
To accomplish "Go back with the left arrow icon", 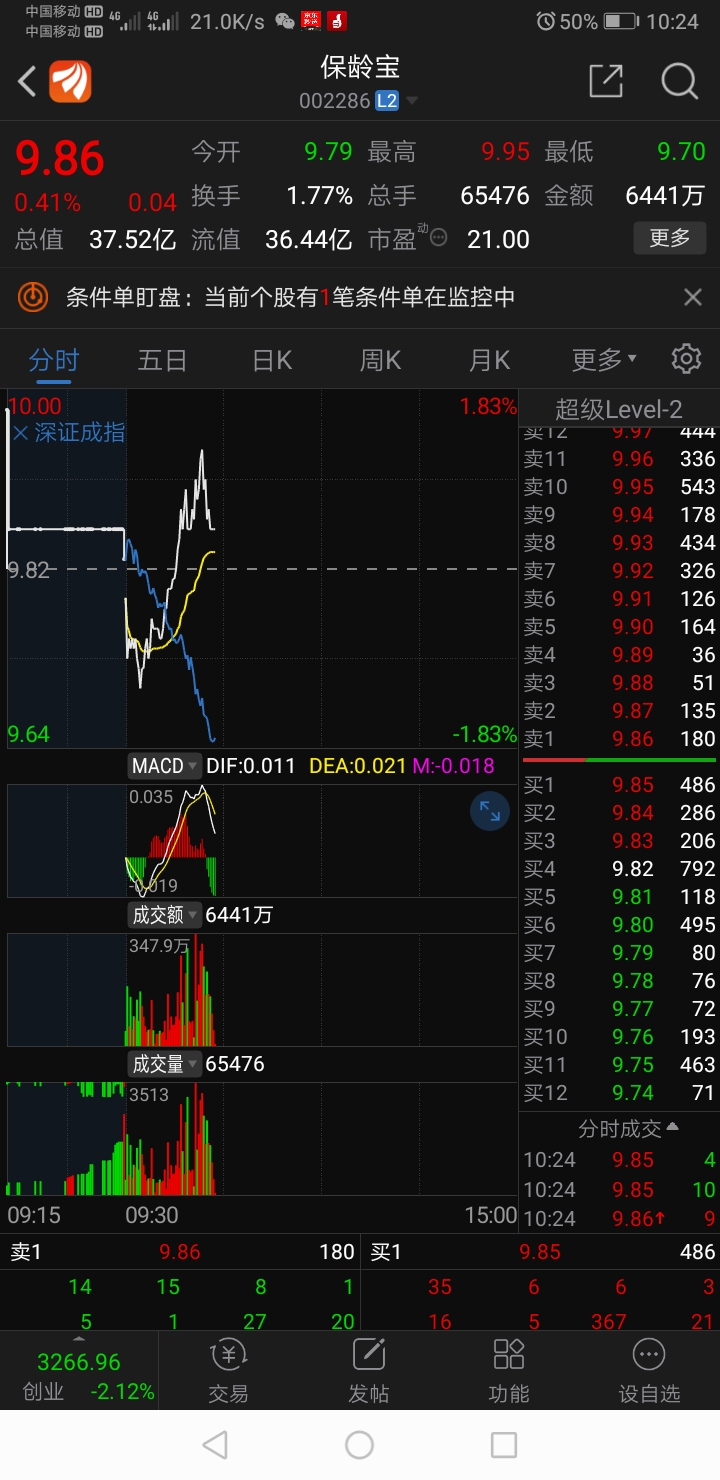I will (x=27, y=82).
